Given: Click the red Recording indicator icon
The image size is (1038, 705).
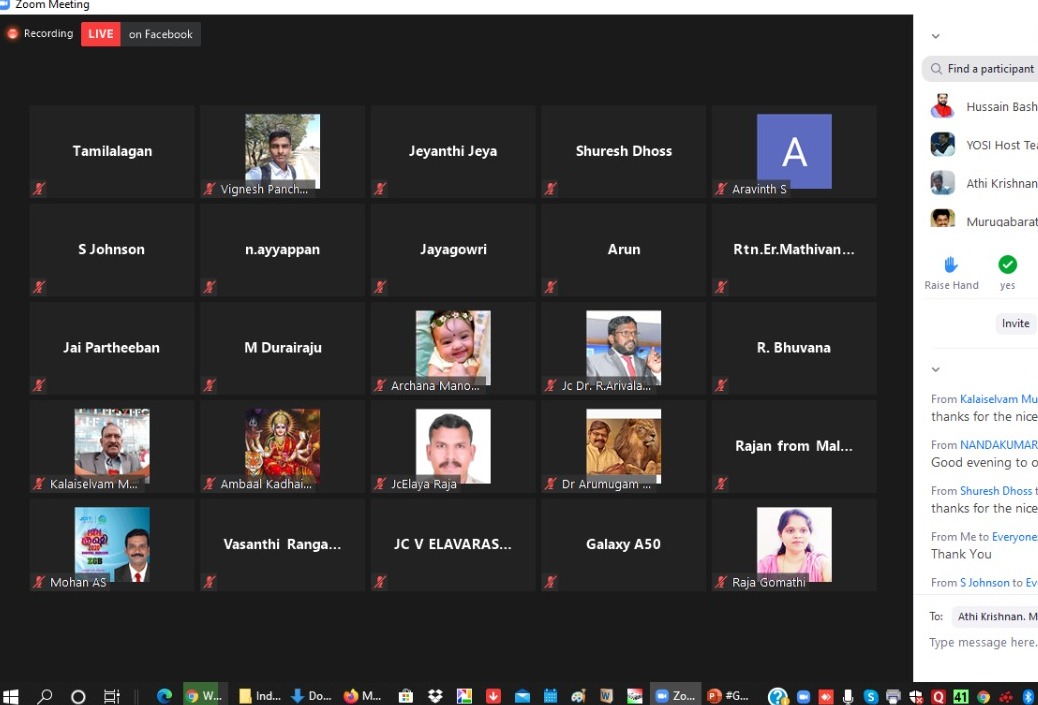Looking at the screenshot, I should 13,34.
